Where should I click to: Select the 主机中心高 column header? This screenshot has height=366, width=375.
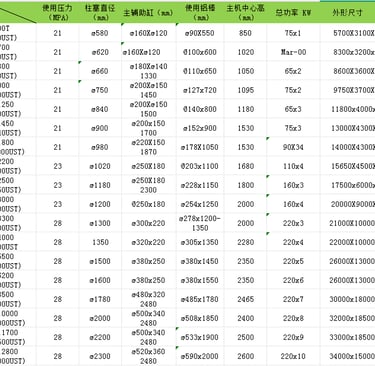245,12
